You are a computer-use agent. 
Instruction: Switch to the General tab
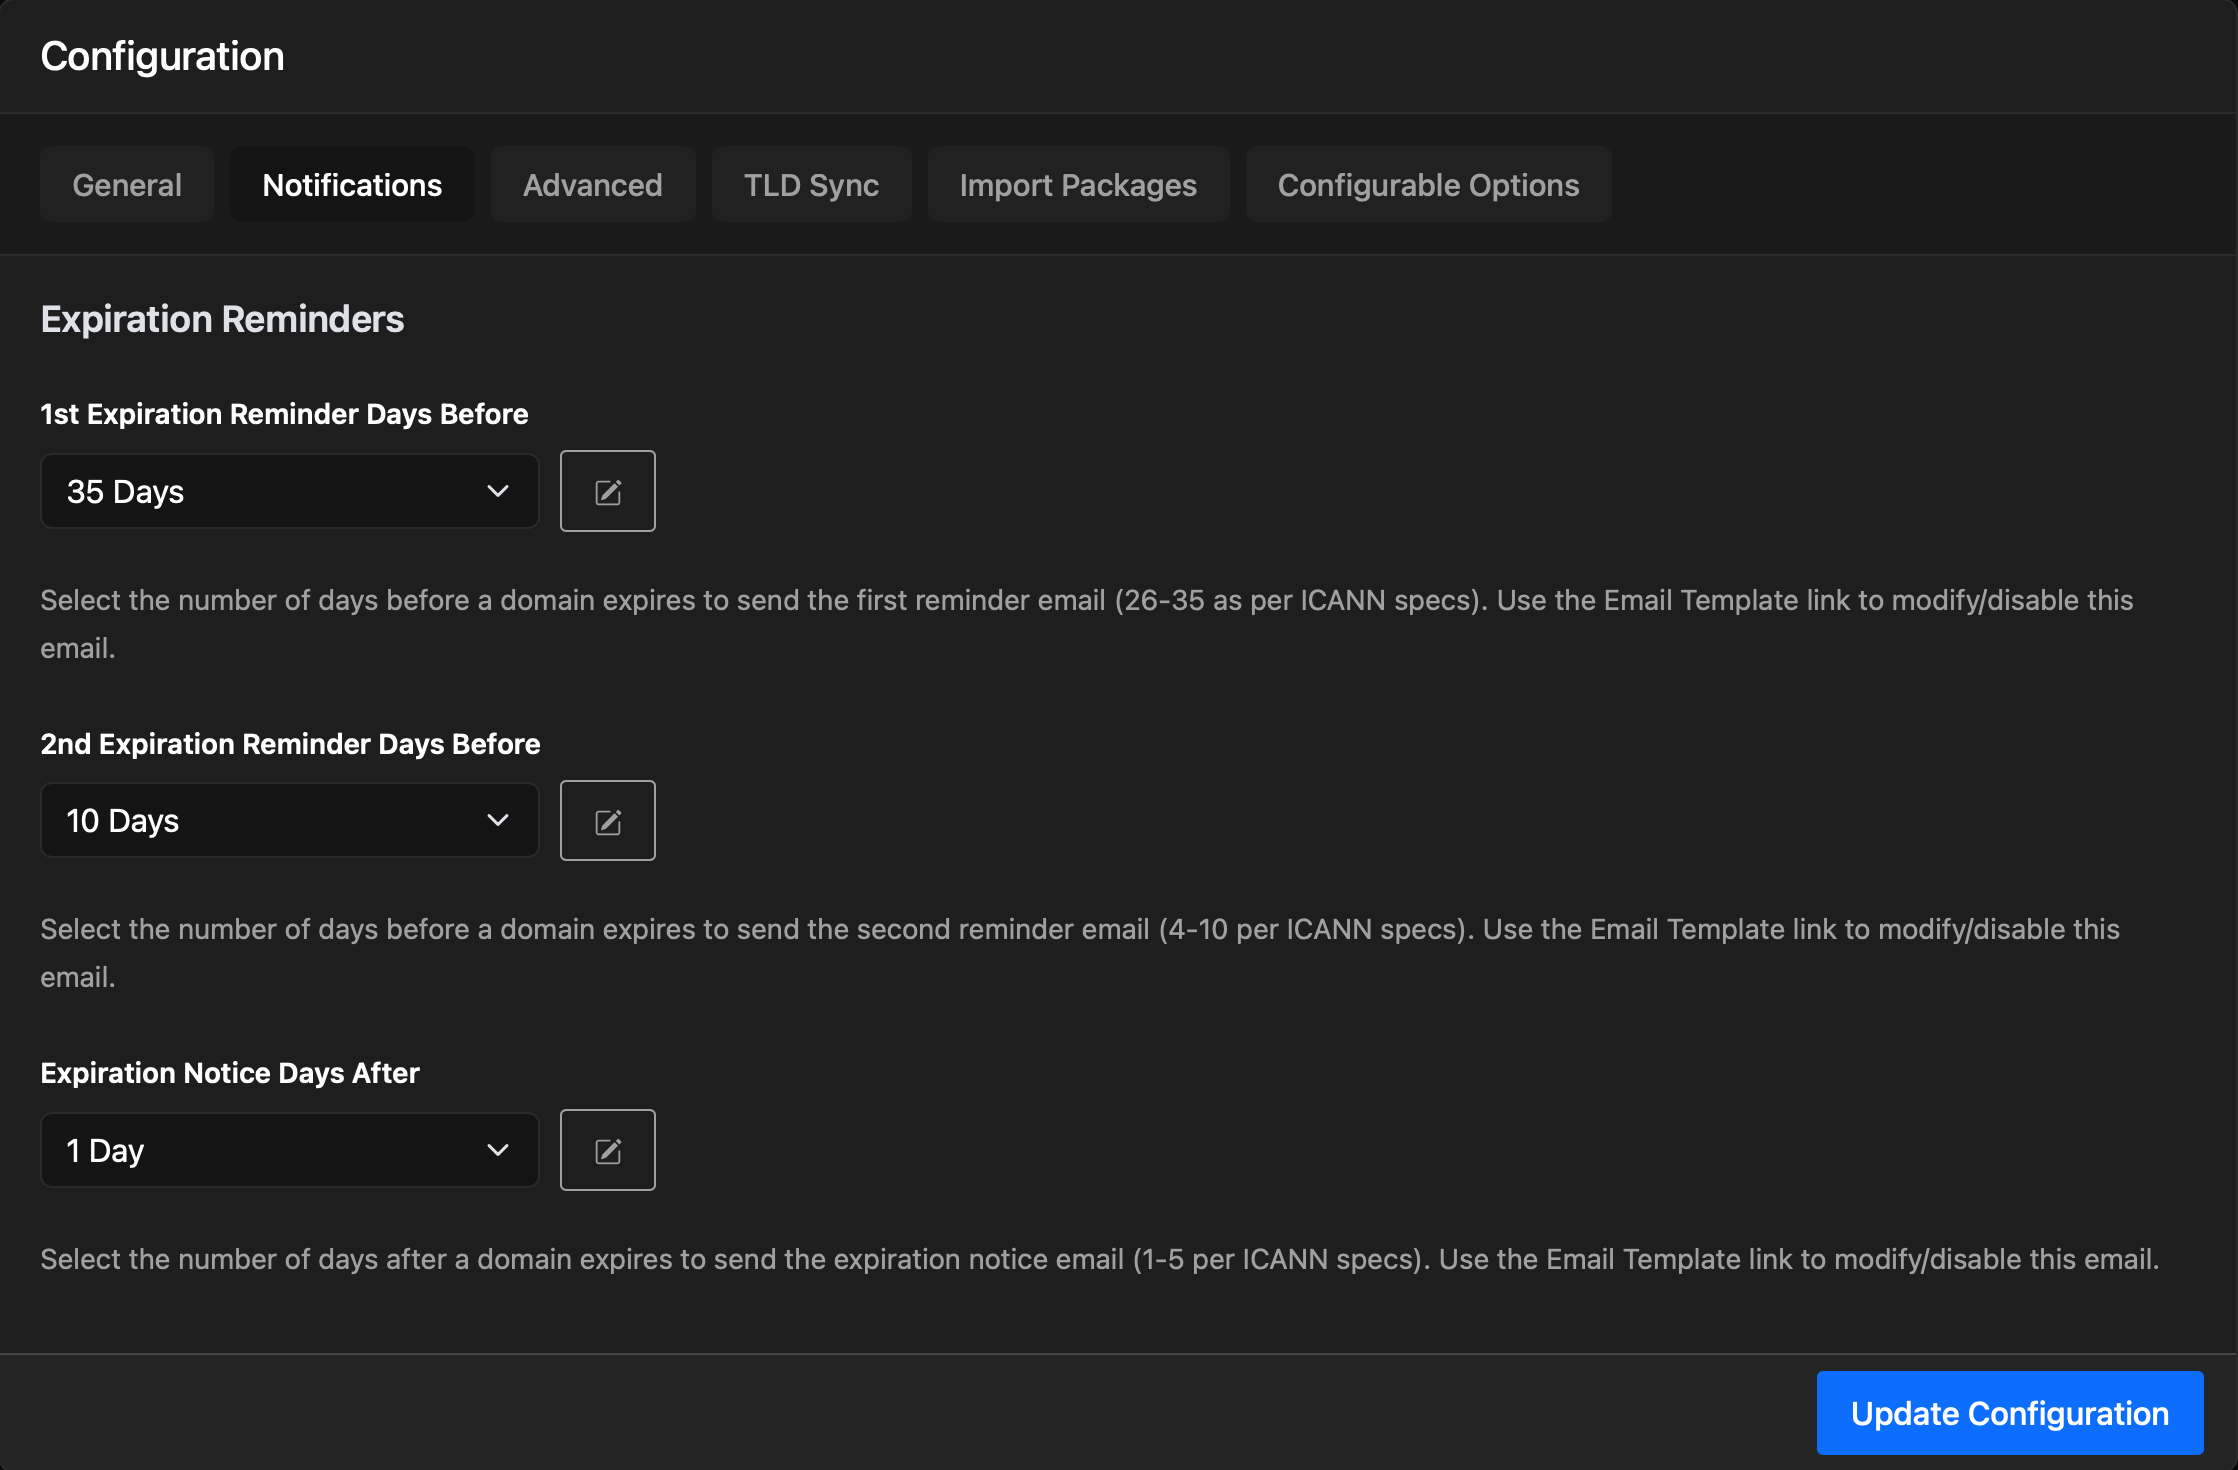[x=127, y=185]
